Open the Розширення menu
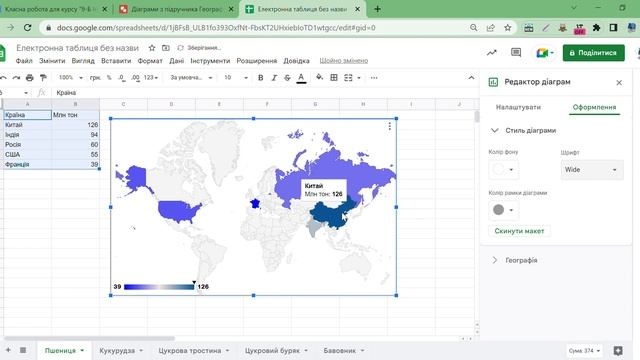The width and height of the screenshot is (640, 360). 257,61
